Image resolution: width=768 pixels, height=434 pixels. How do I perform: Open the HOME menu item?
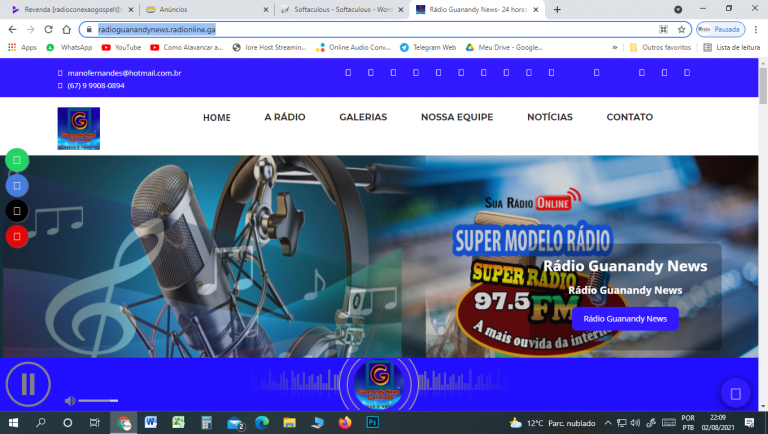pyautogui.click(x=216, y=118)
